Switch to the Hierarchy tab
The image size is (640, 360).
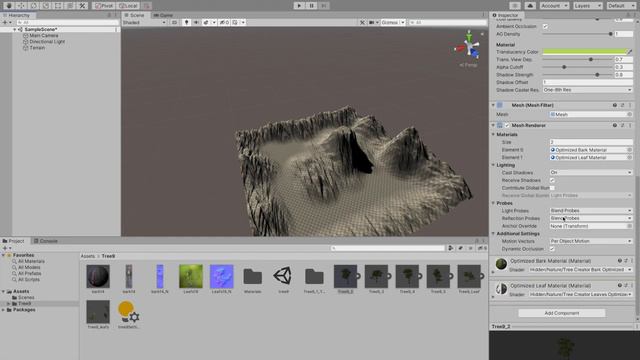click(x=17, y=15)
